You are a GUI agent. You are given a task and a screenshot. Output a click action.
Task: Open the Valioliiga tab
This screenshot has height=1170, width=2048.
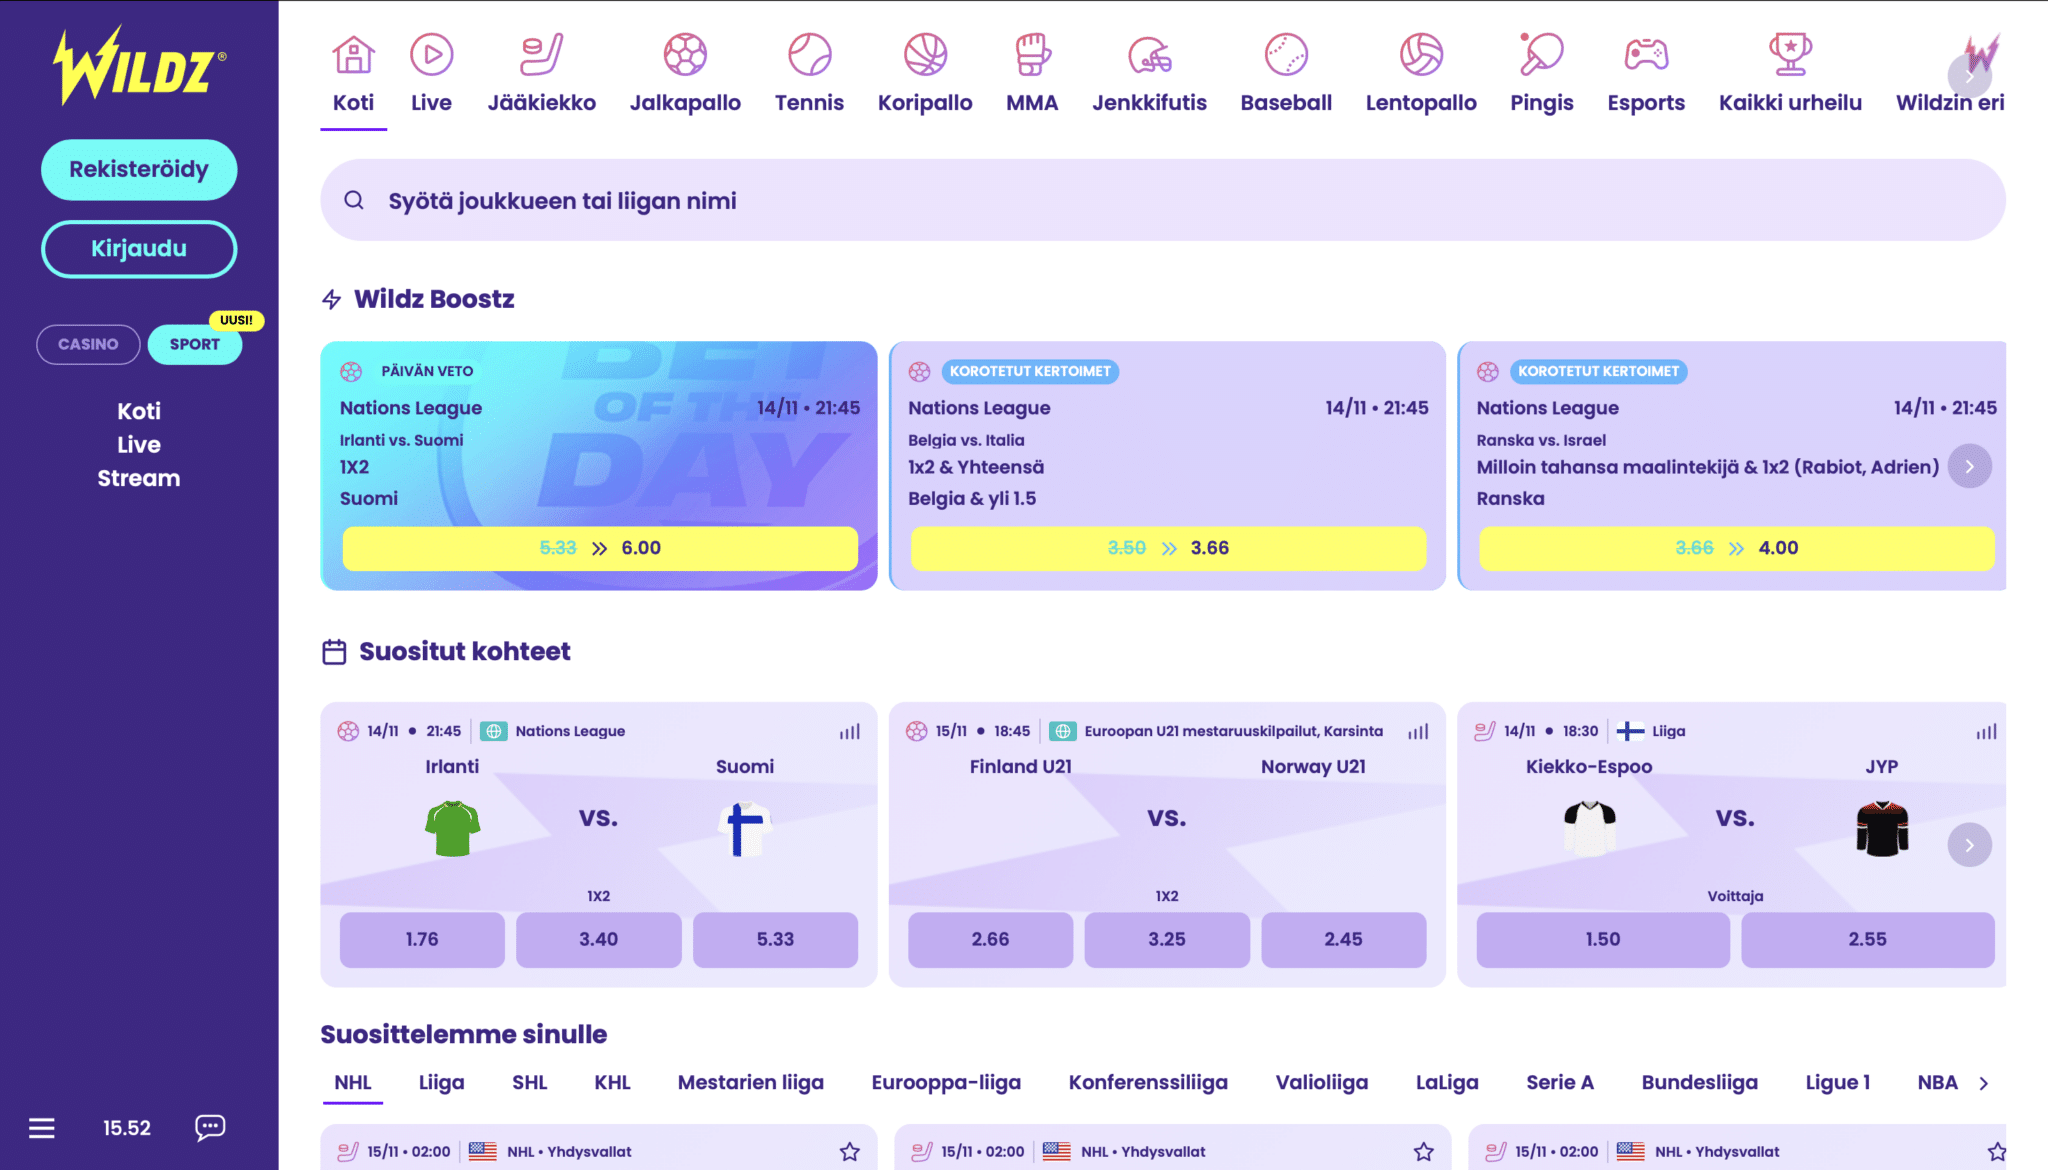(1322, 1082)
